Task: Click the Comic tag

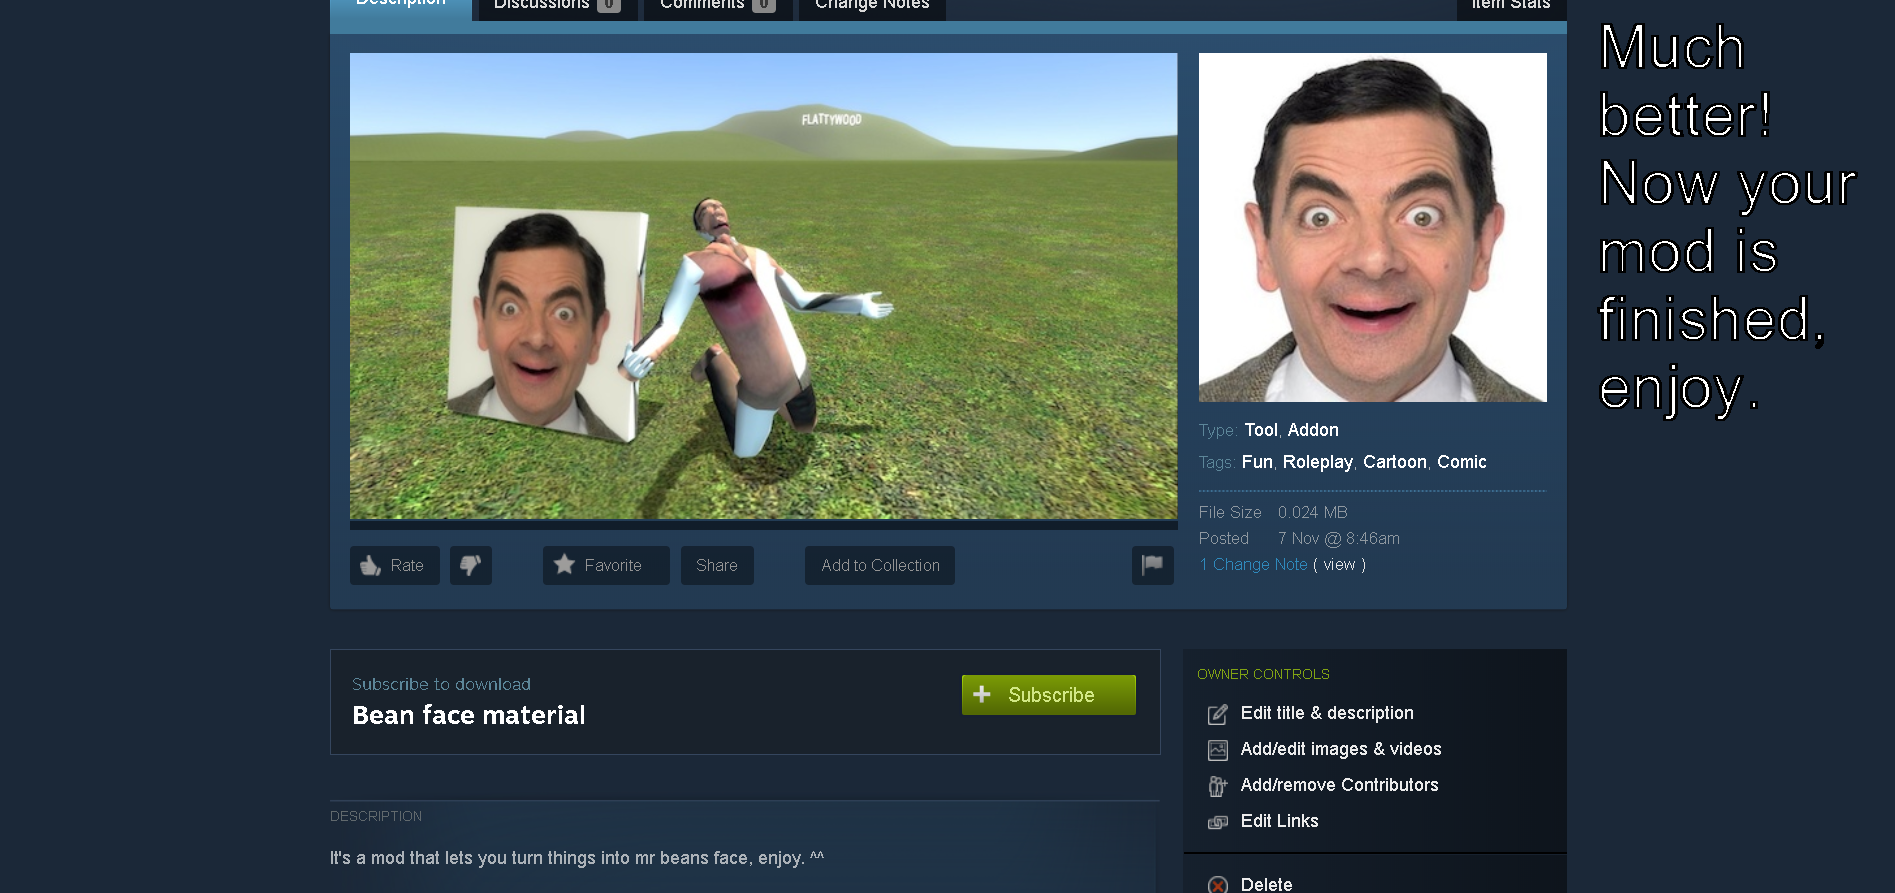Action: coord(1462,462)
